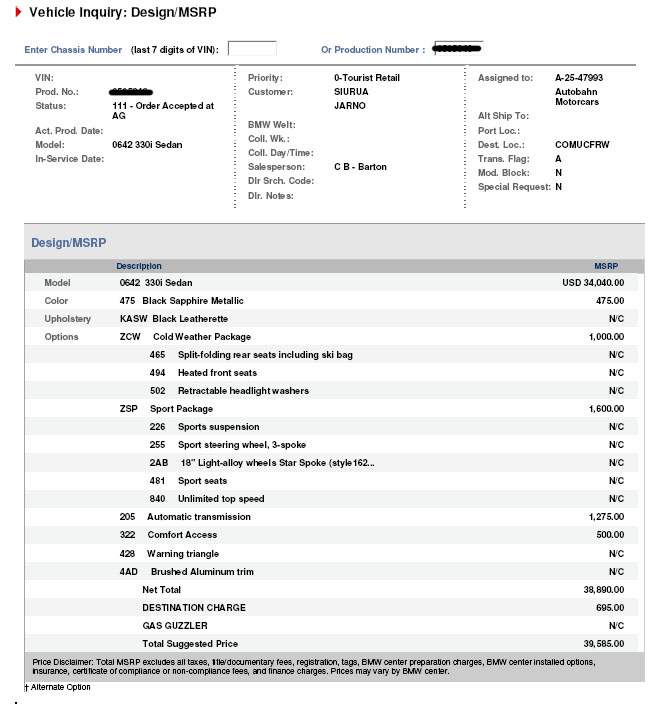Click the Chassis Number input field

[x=252, y=48]
